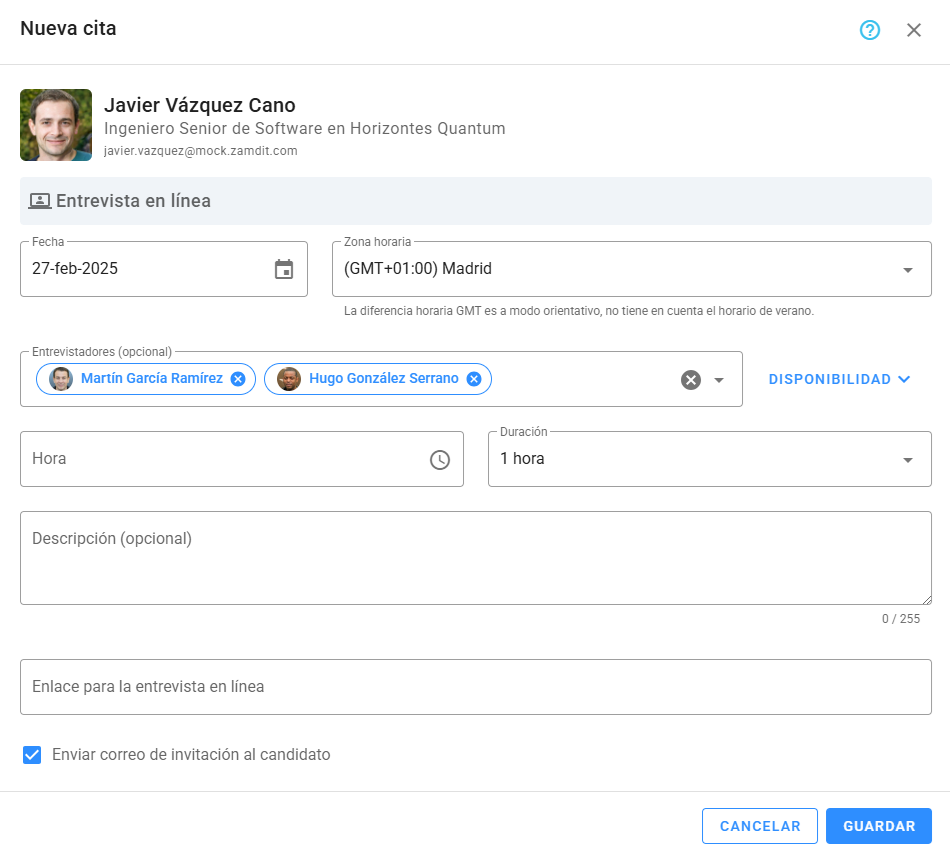Viewport: 950px width, 855px height.
Task: Click the CANCELAR button
Action: tap(760, 826)
